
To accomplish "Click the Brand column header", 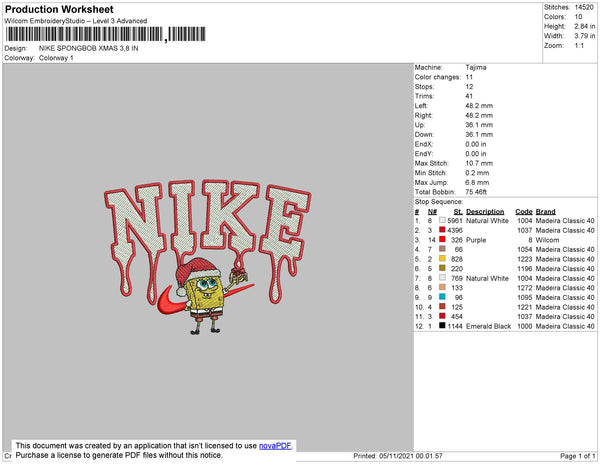I will click(545, 212).
